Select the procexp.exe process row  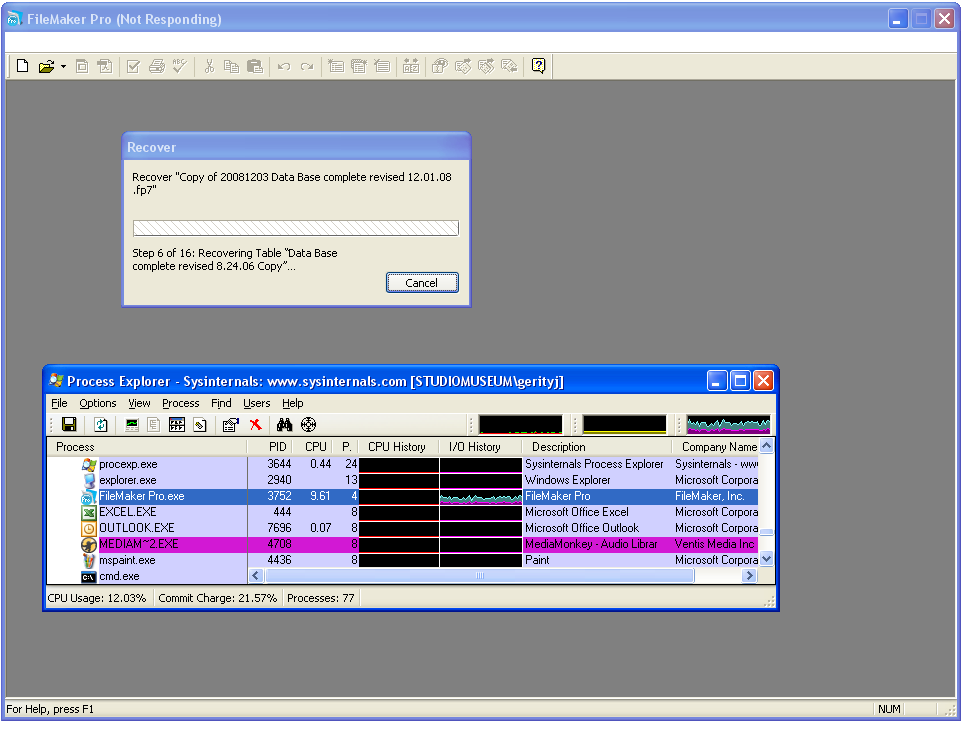tap(403, 464)
